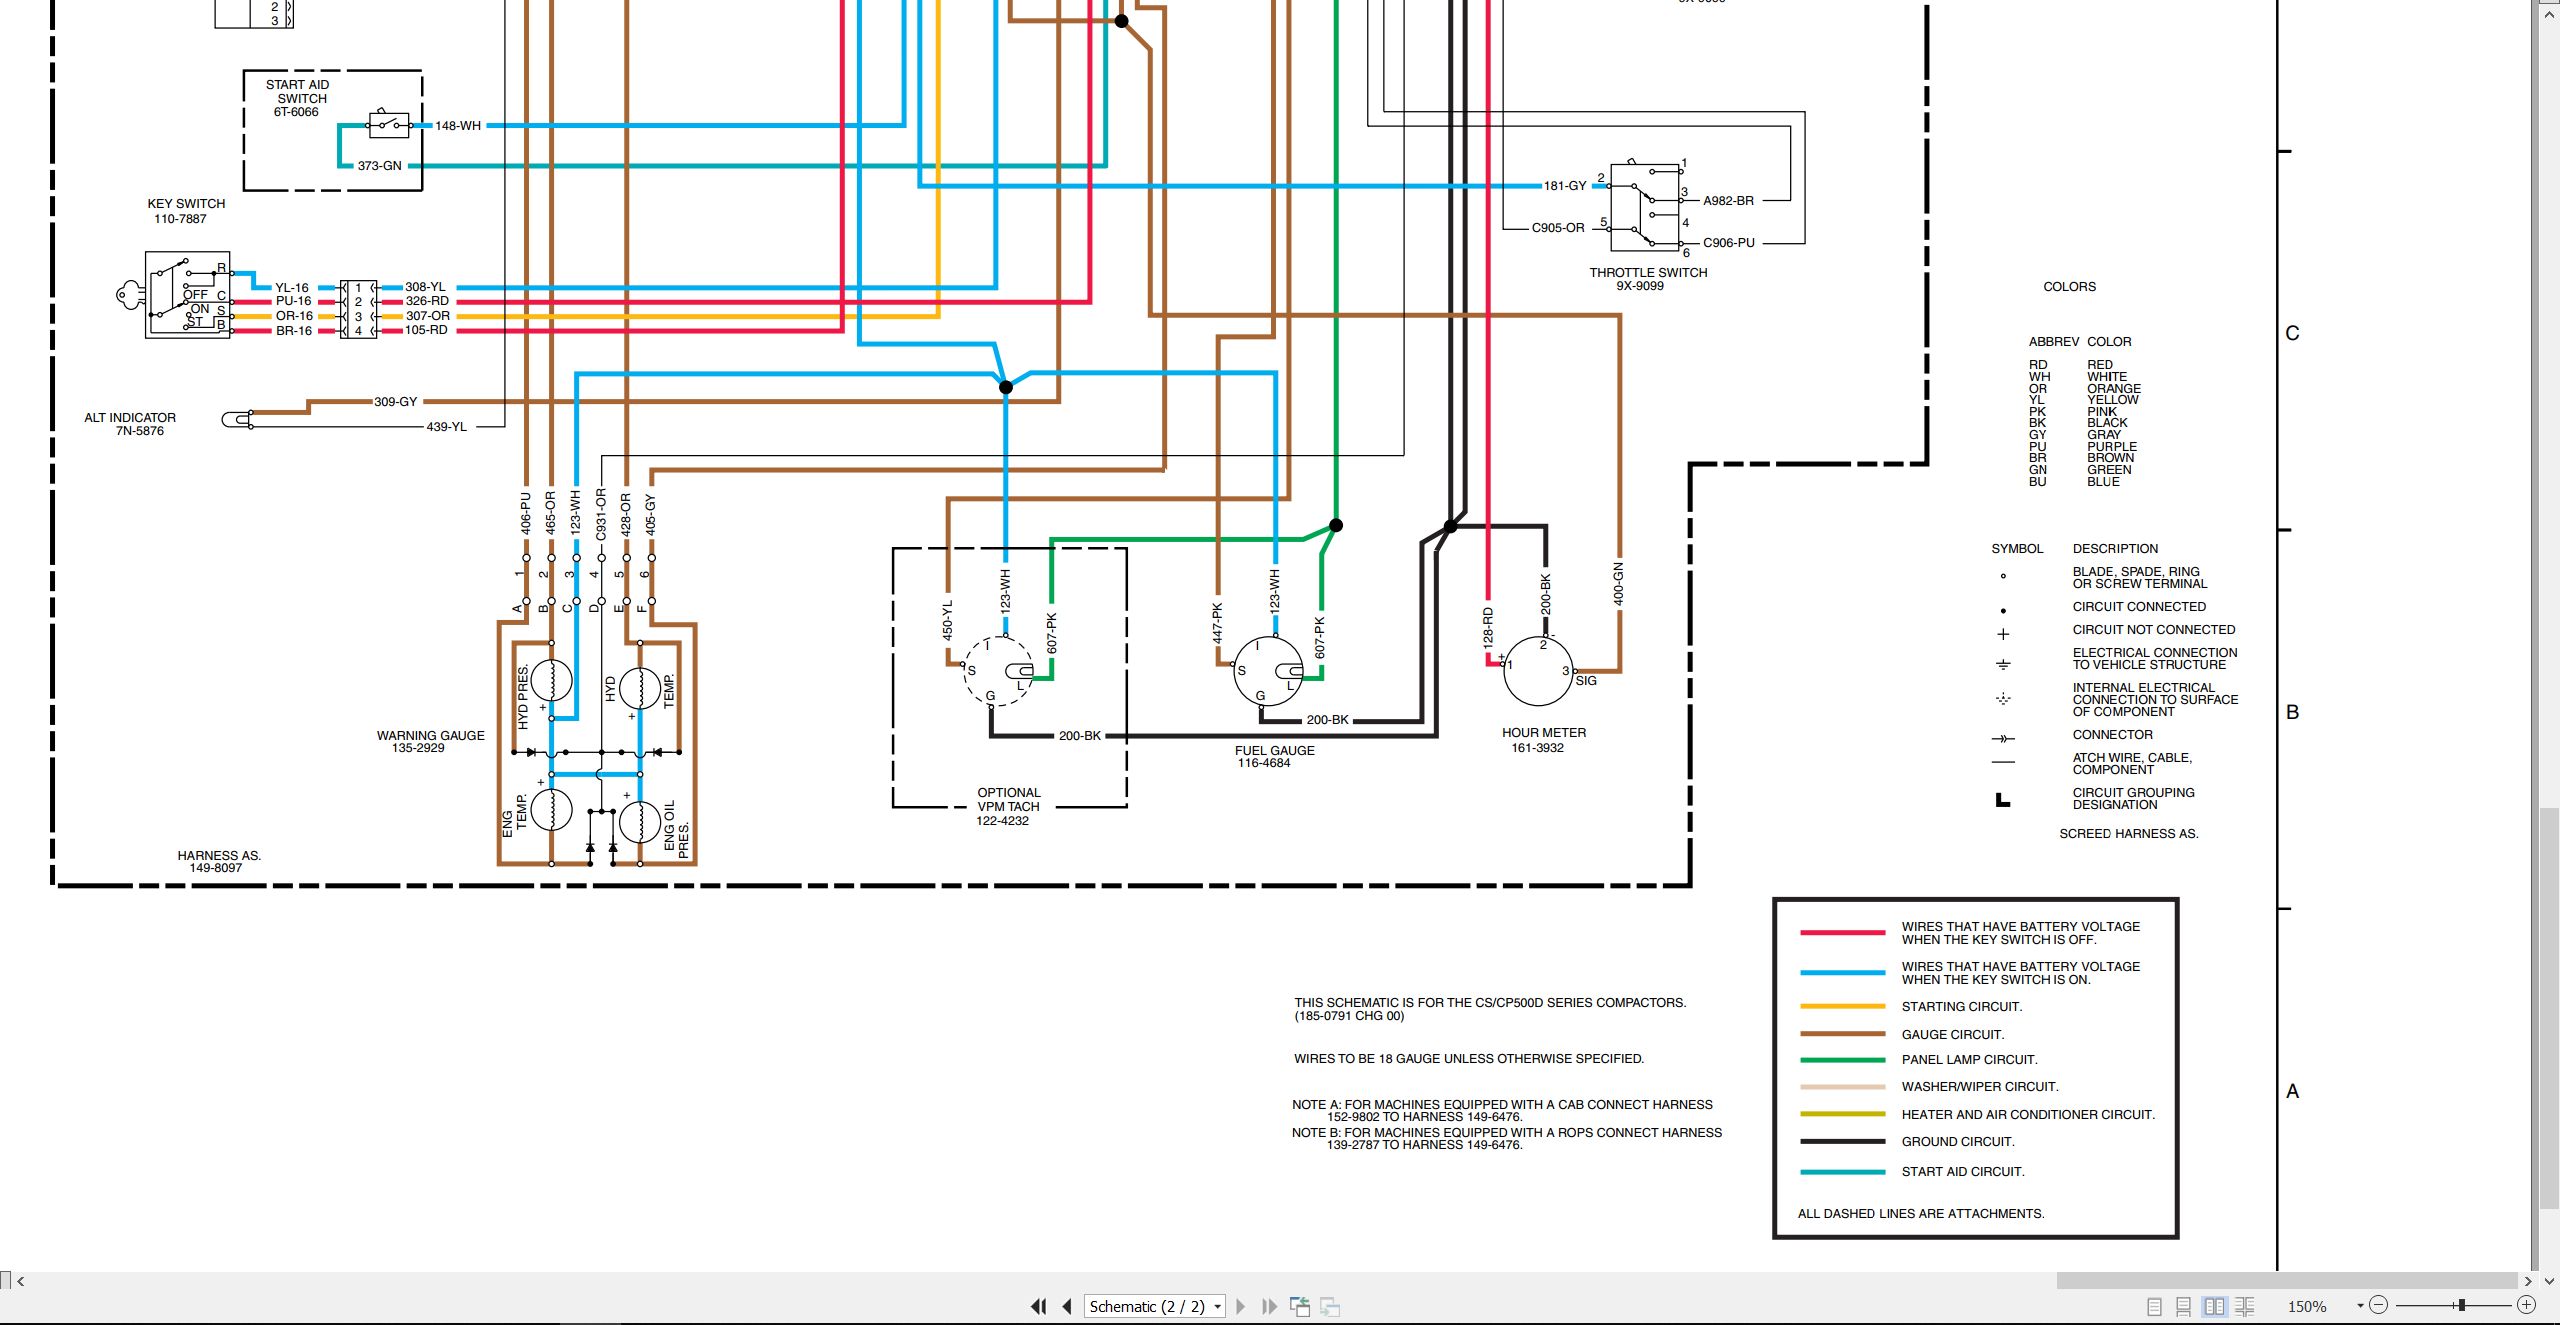This screenshot has height=1325, width=2560.
Task: Click the A982-BR wire label
Action: (1728, 201)
